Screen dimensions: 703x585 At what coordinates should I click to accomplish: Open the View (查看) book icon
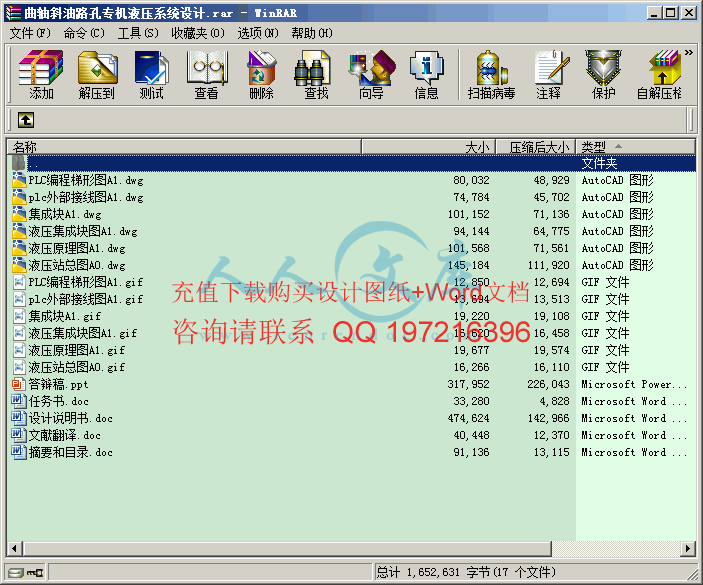pos(207,74)
